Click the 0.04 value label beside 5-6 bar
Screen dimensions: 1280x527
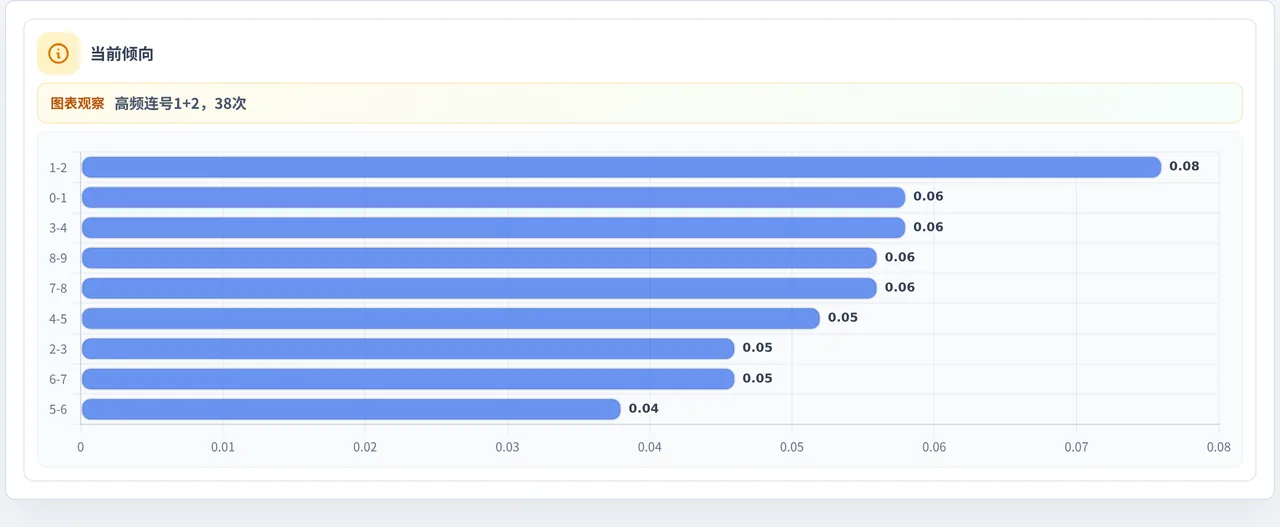[x=644, y=409]
